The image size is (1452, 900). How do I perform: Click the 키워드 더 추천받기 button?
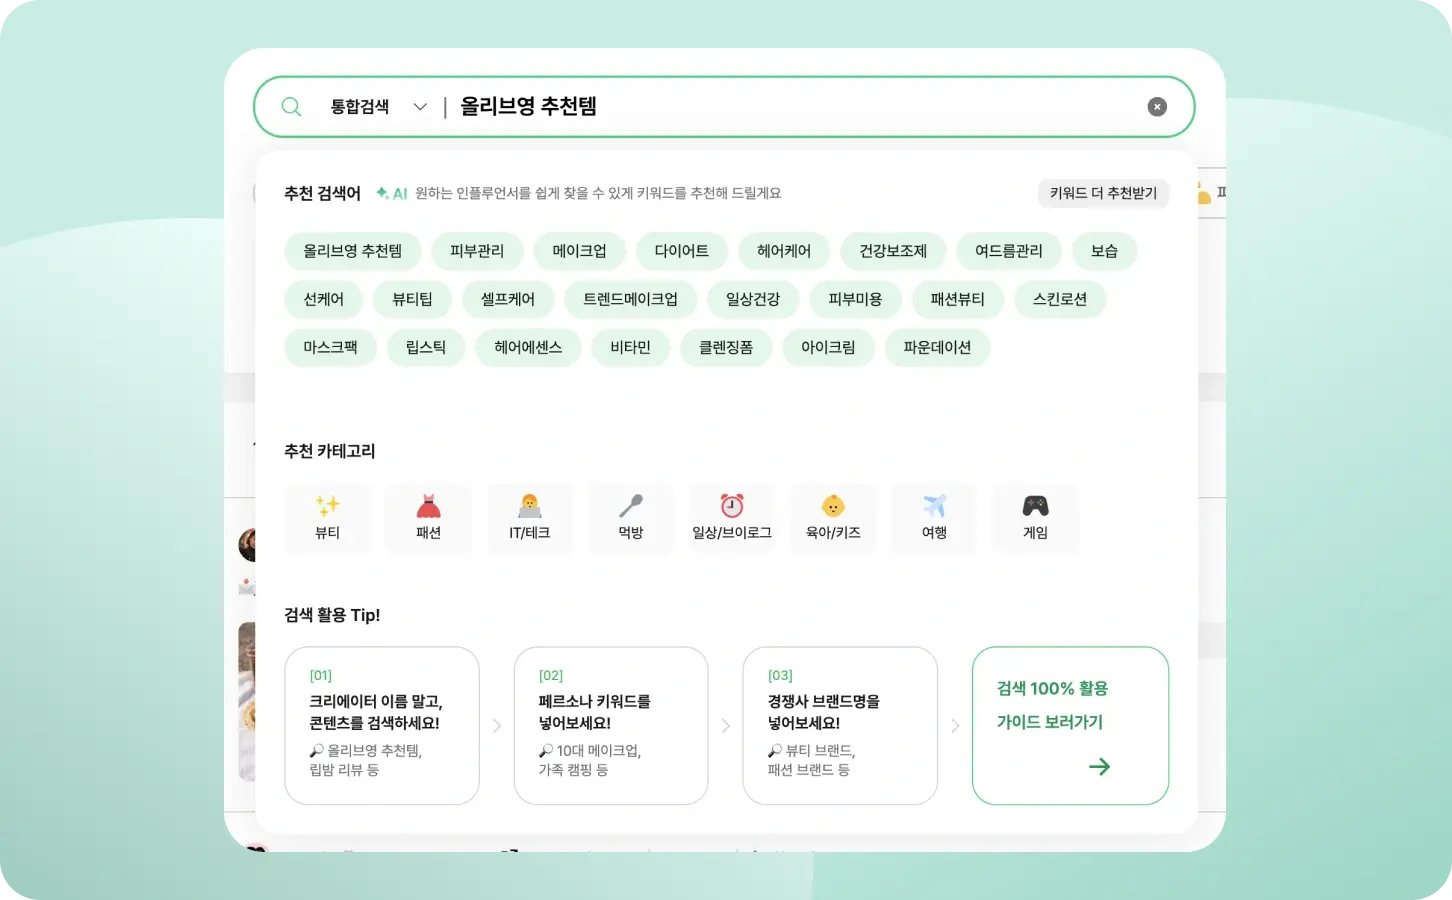pos(1103,193)
